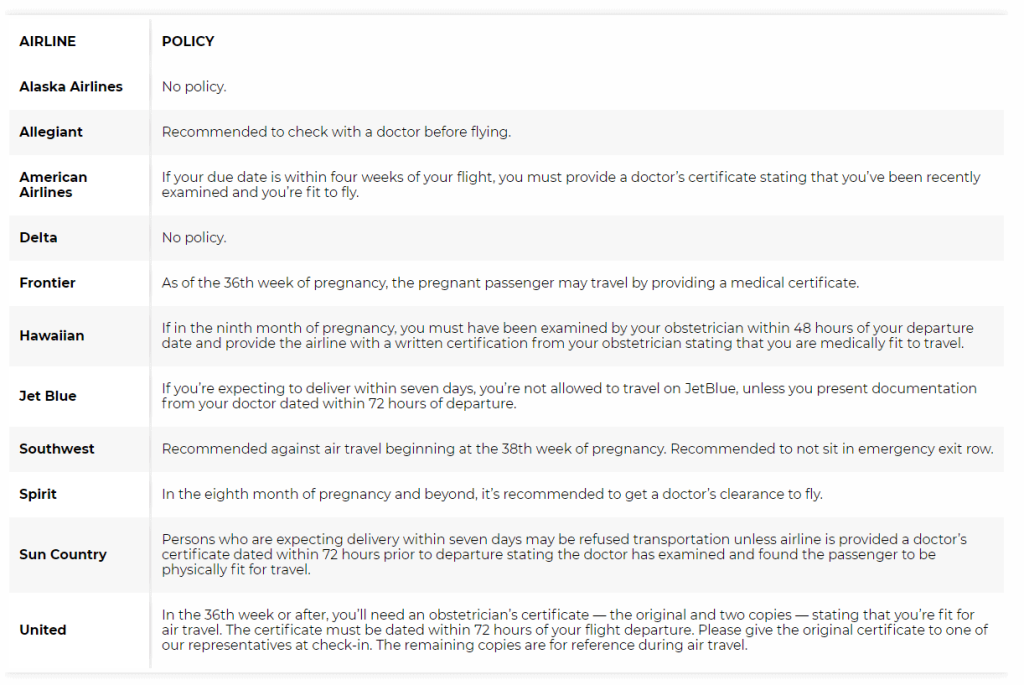The image size is (1024, 685).
Task: Select the Hawaiian airline label
Action: click(51, 336)
